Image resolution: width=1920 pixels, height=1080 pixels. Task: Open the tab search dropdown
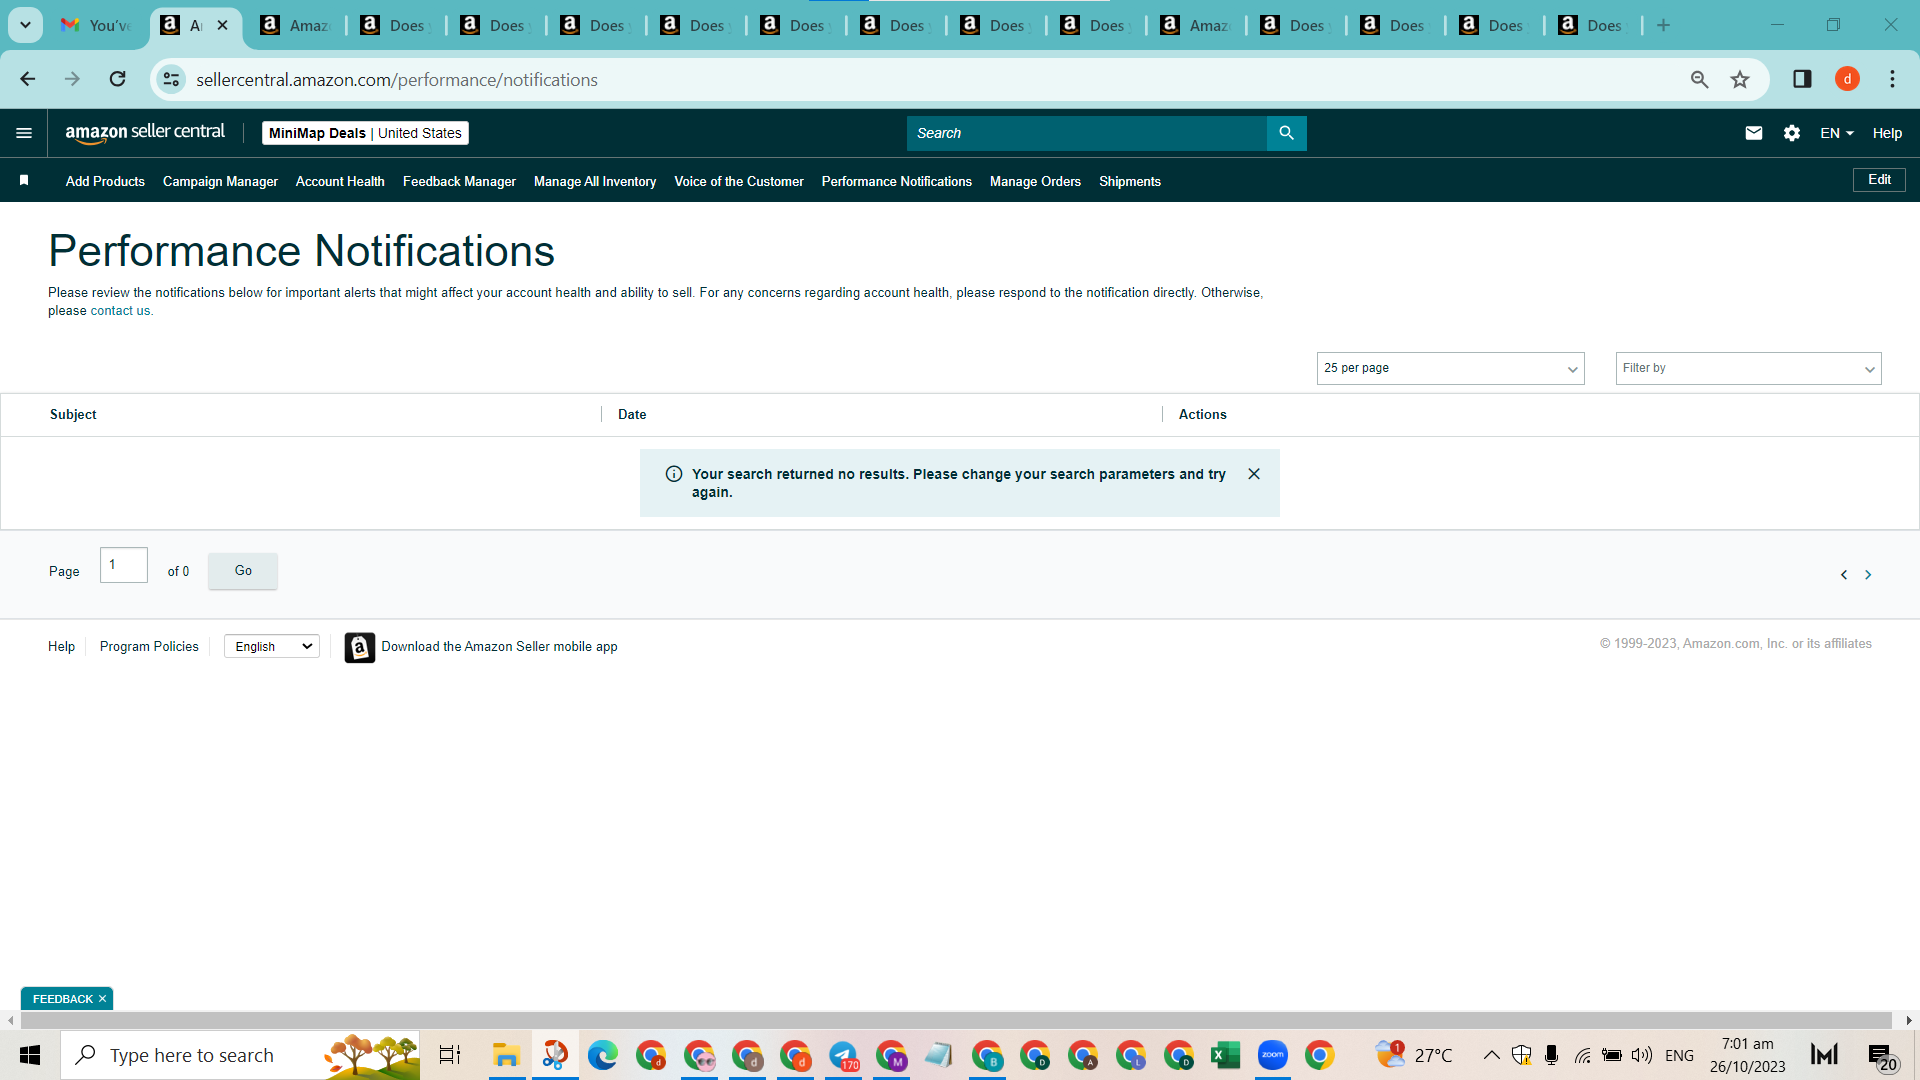click(x=25, y=25)
